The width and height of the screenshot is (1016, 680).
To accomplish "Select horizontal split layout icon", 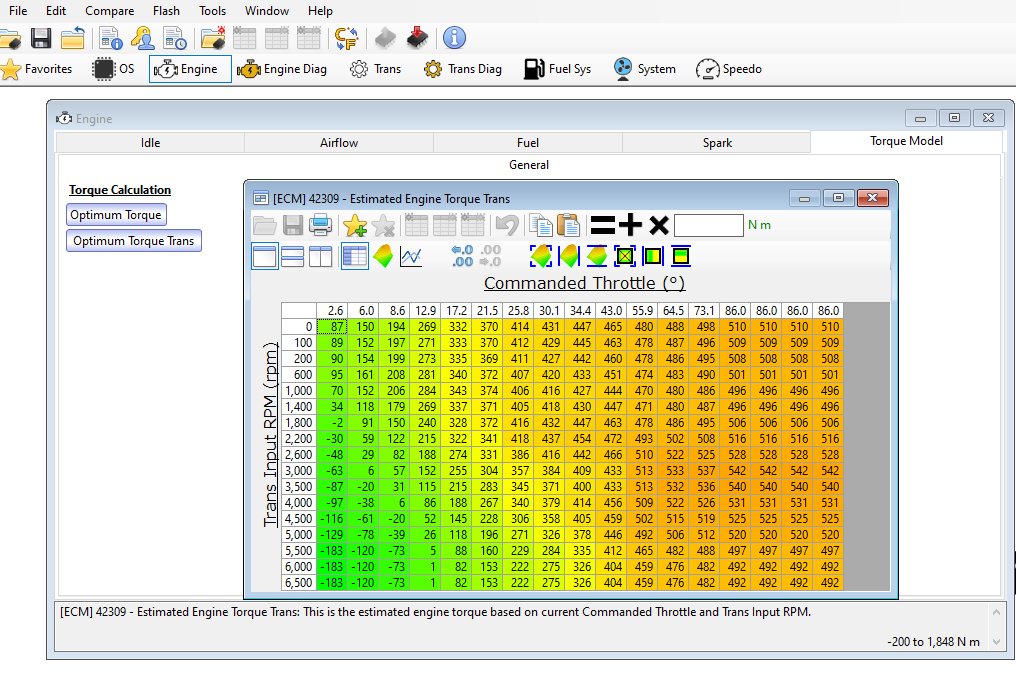I will (292, 256).
